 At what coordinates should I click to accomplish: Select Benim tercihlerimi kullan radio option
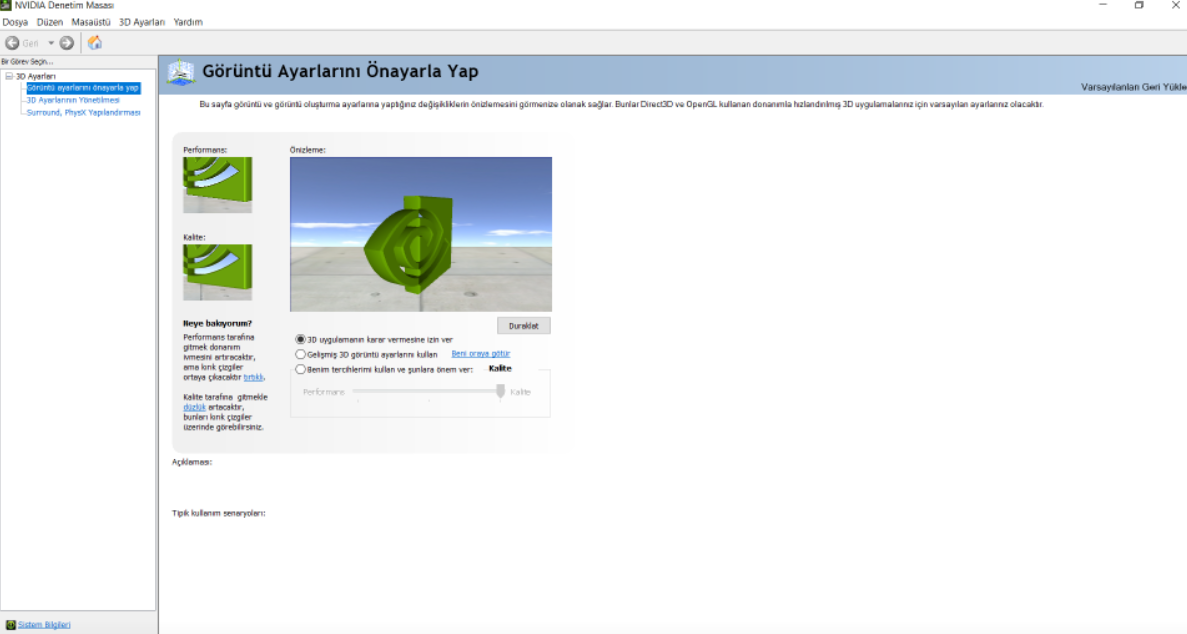point(301,370)
